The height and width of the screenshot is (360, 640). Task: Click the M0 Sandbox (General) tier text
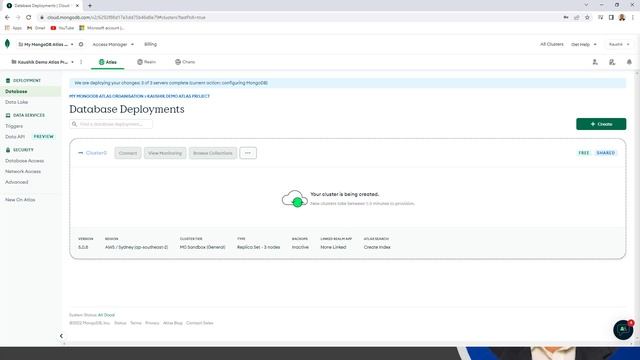click(202, 247)
